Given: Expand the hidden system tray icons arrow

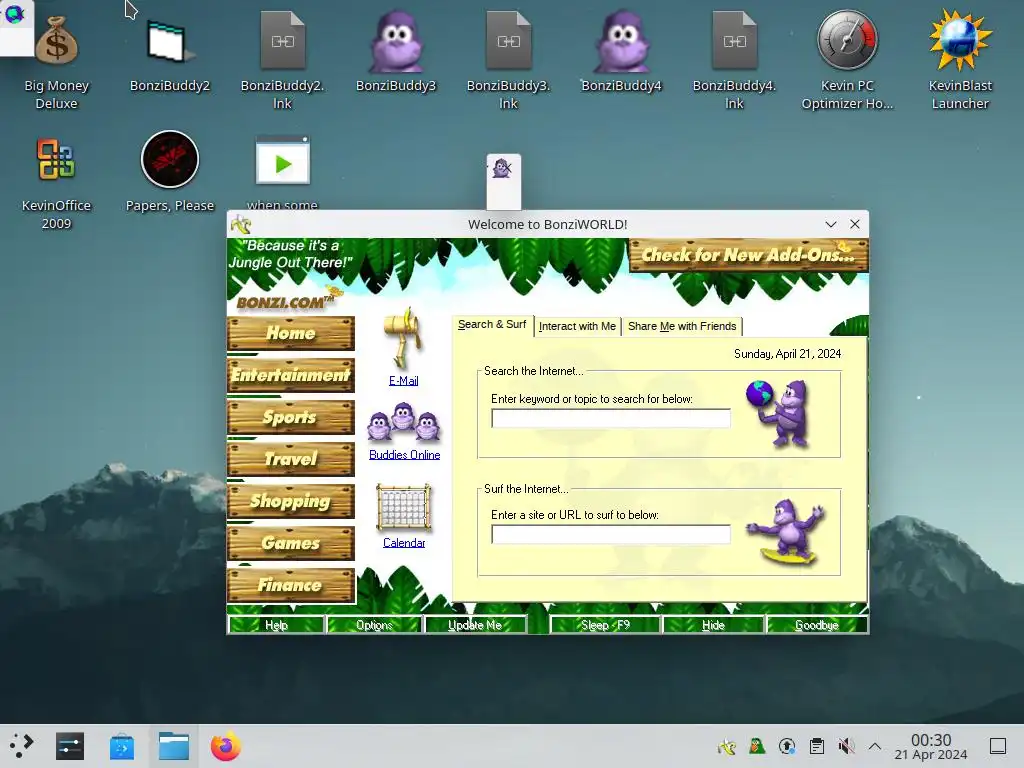Looking at the screenshot, I should click(x=875, y=746).
